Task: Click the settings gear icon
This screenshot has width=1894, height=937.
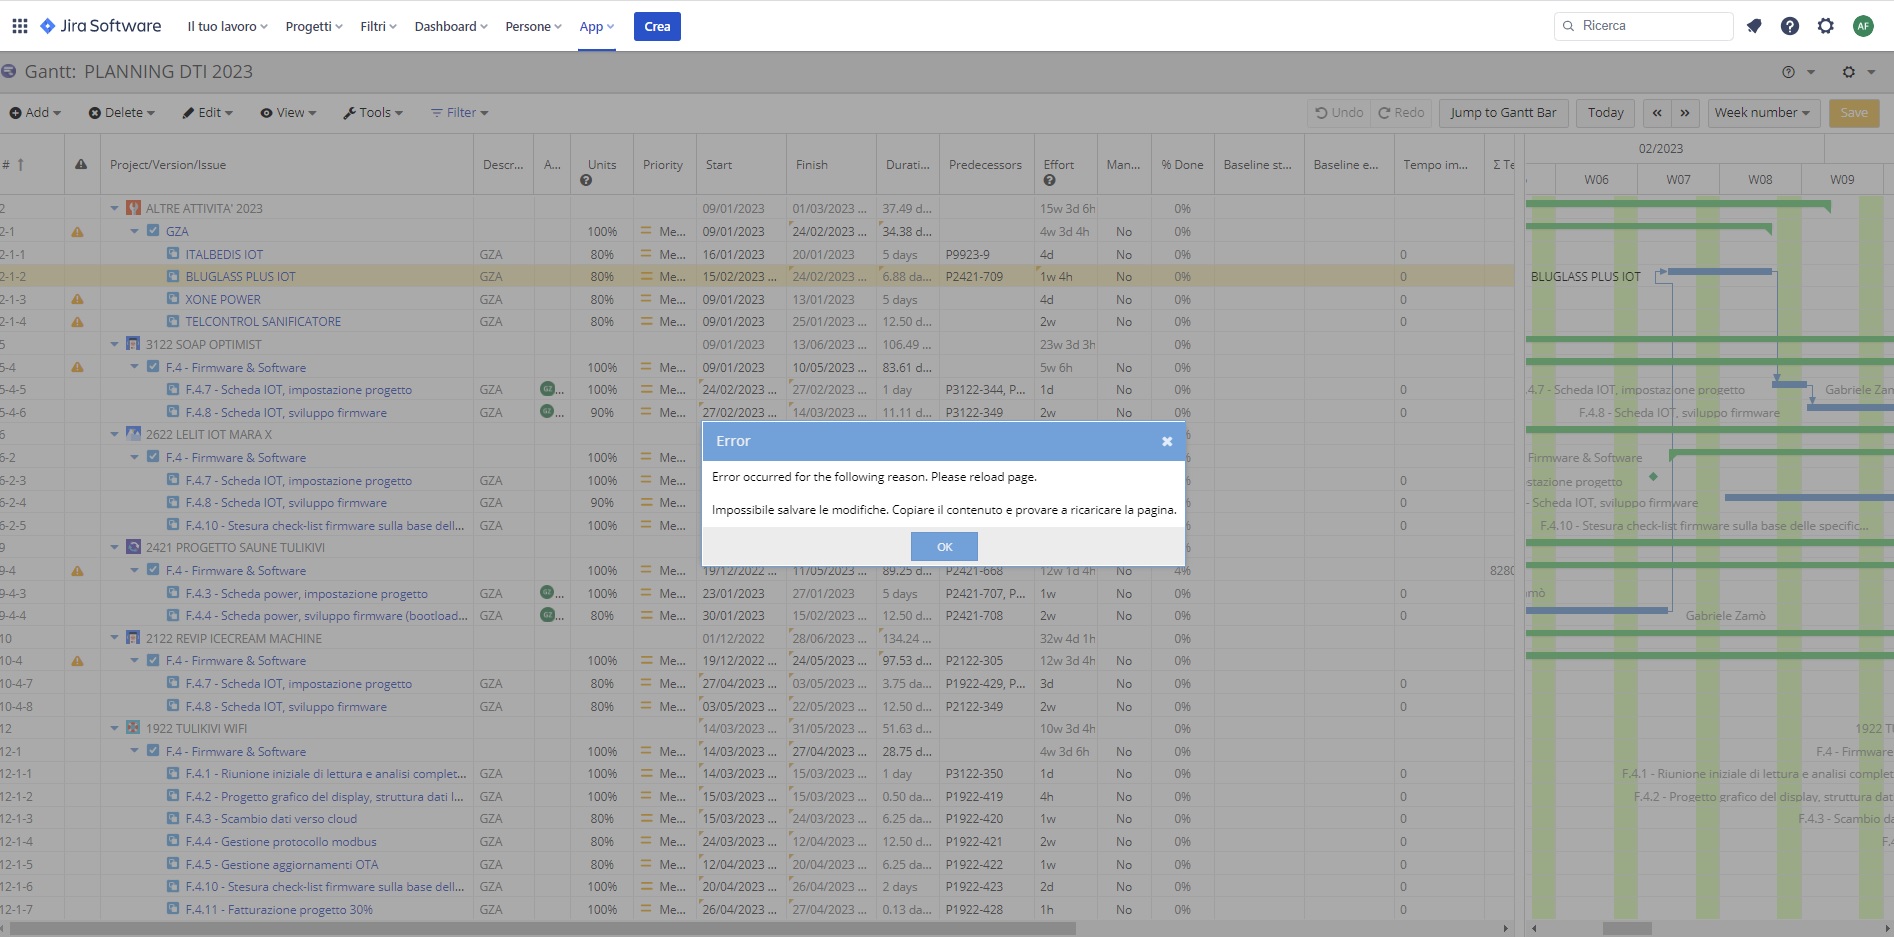Action: point(1826,26)
